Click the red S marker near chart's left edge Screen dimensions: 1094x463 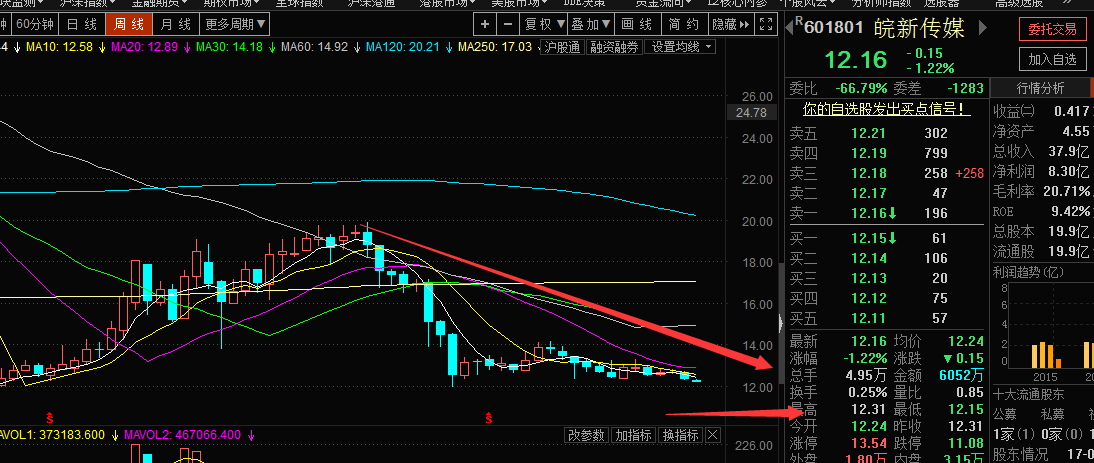click(x=50, y=418)
